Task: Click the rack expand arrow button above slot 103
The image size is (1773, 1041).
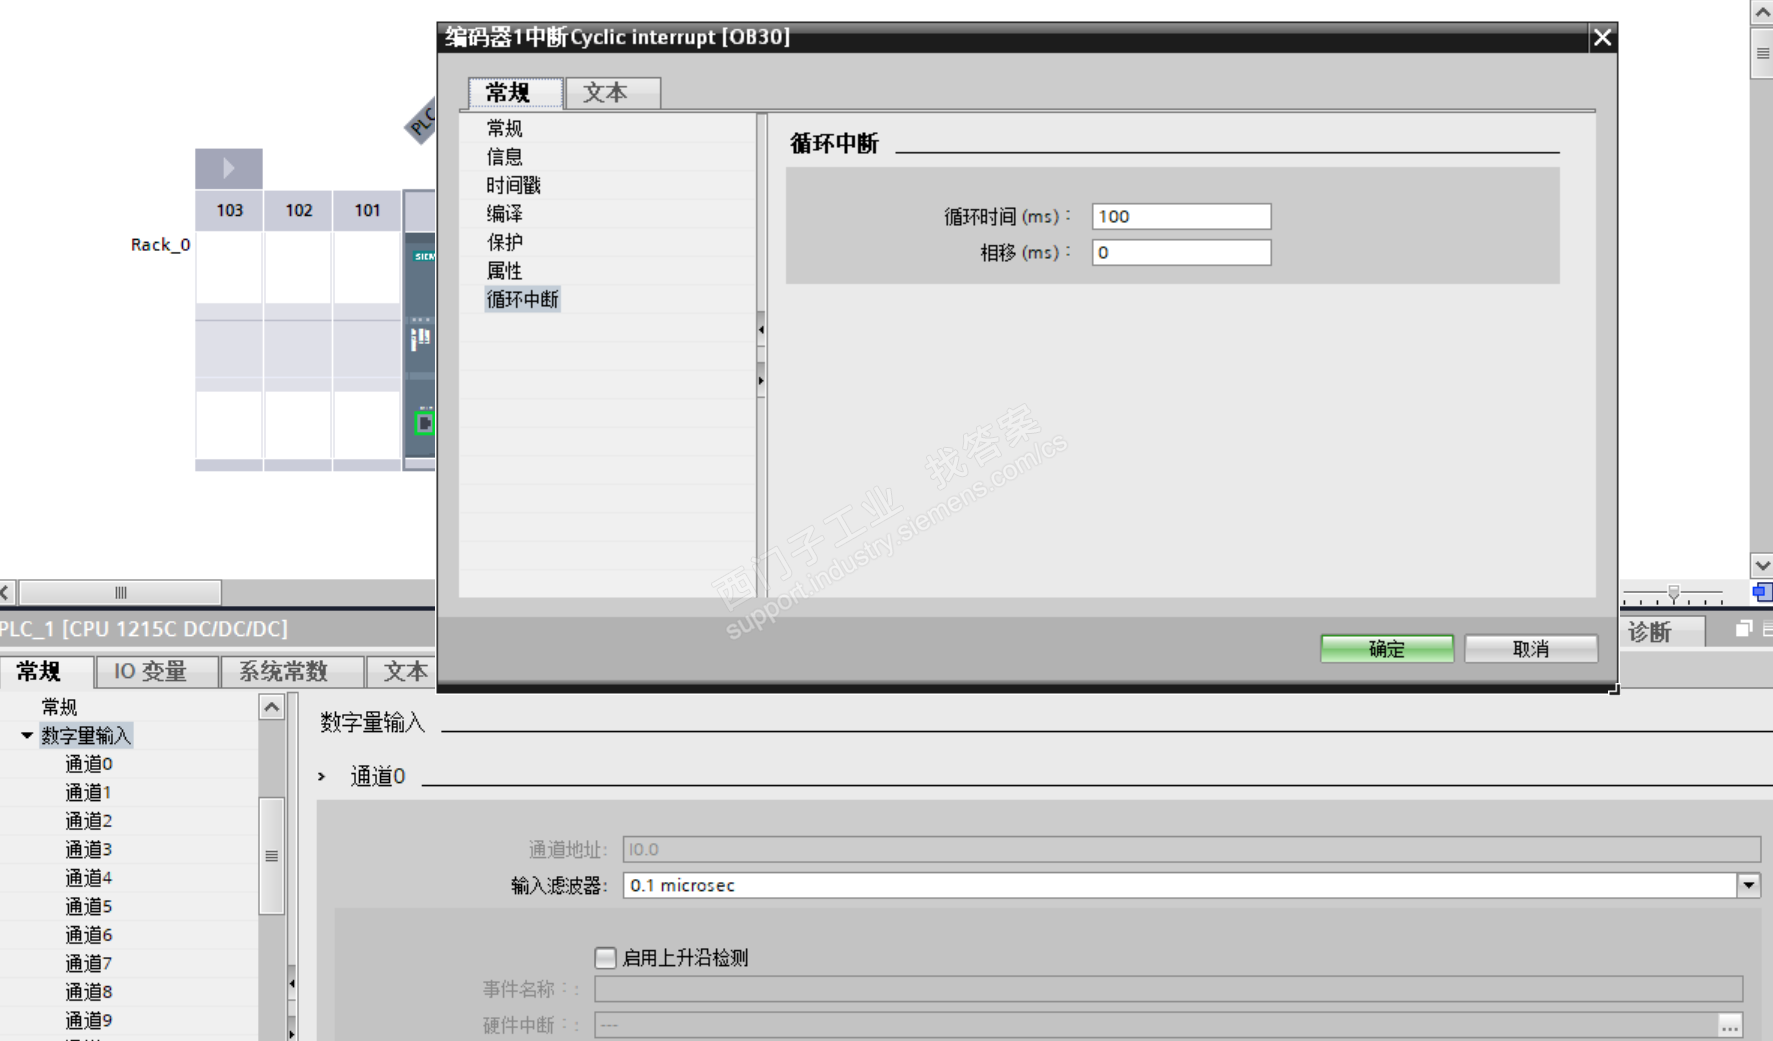Action: [x=229, y=168]
